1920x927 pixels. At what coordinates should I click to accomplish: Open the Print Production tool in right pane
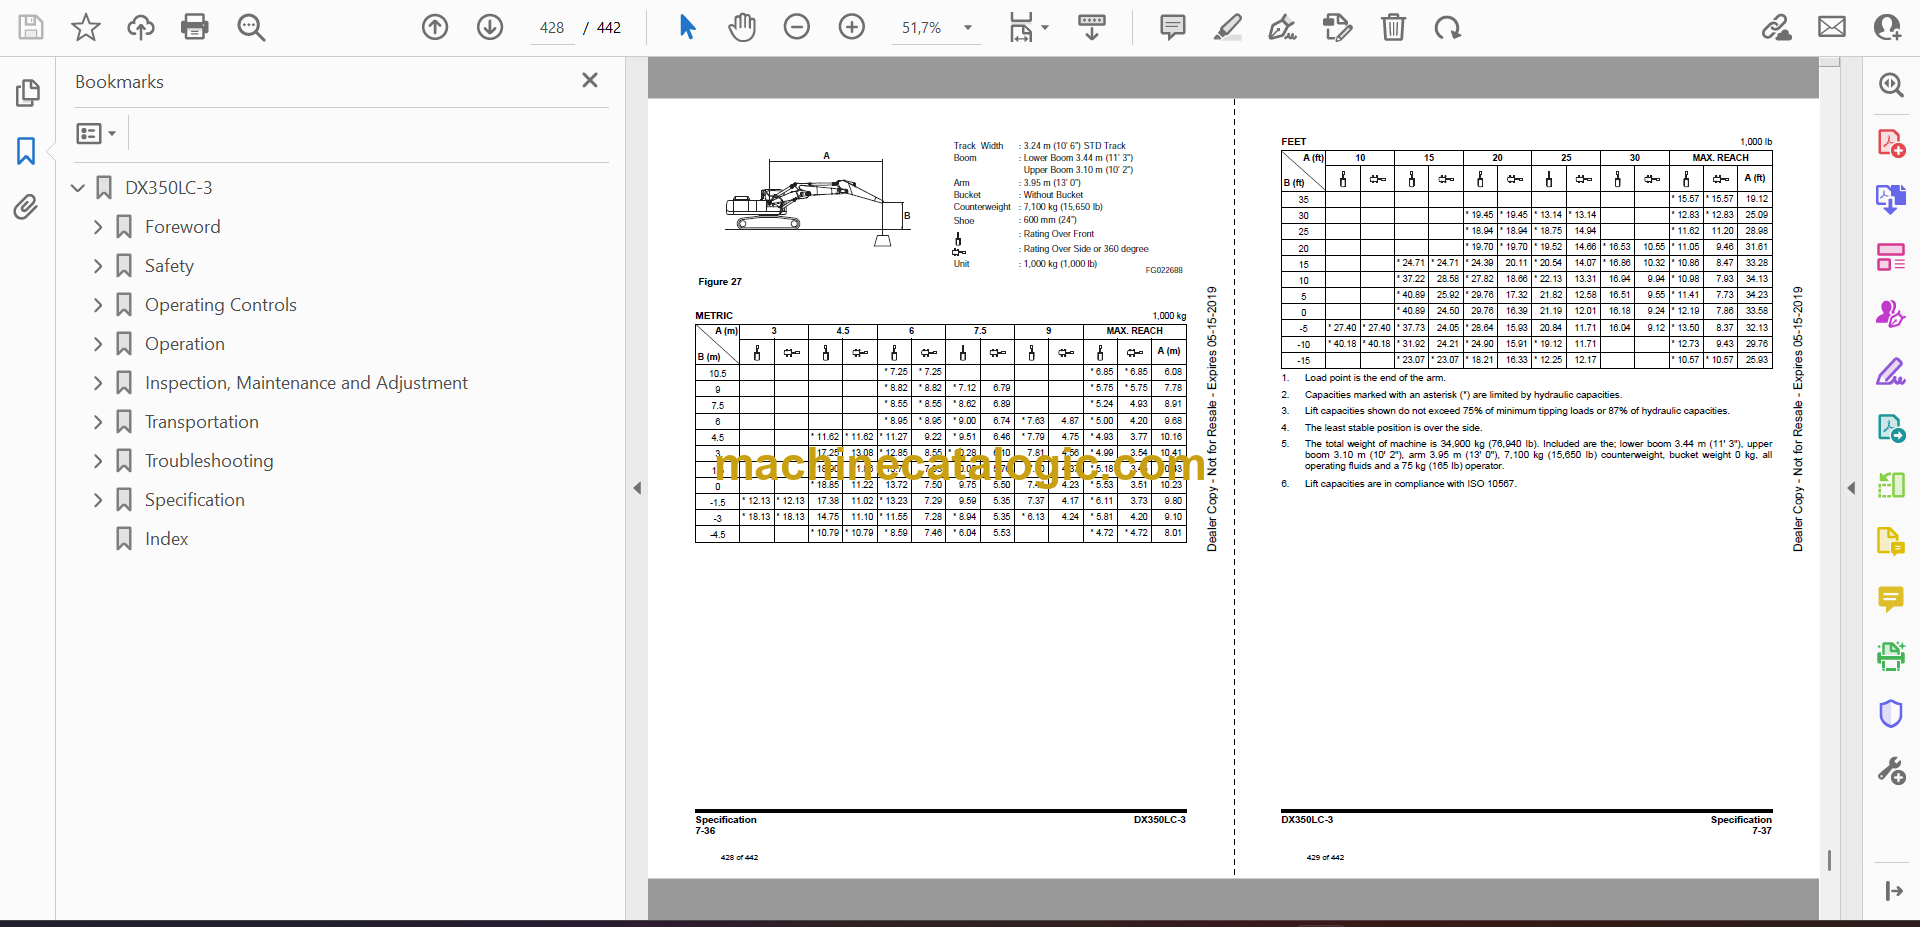click(1890, 656)
